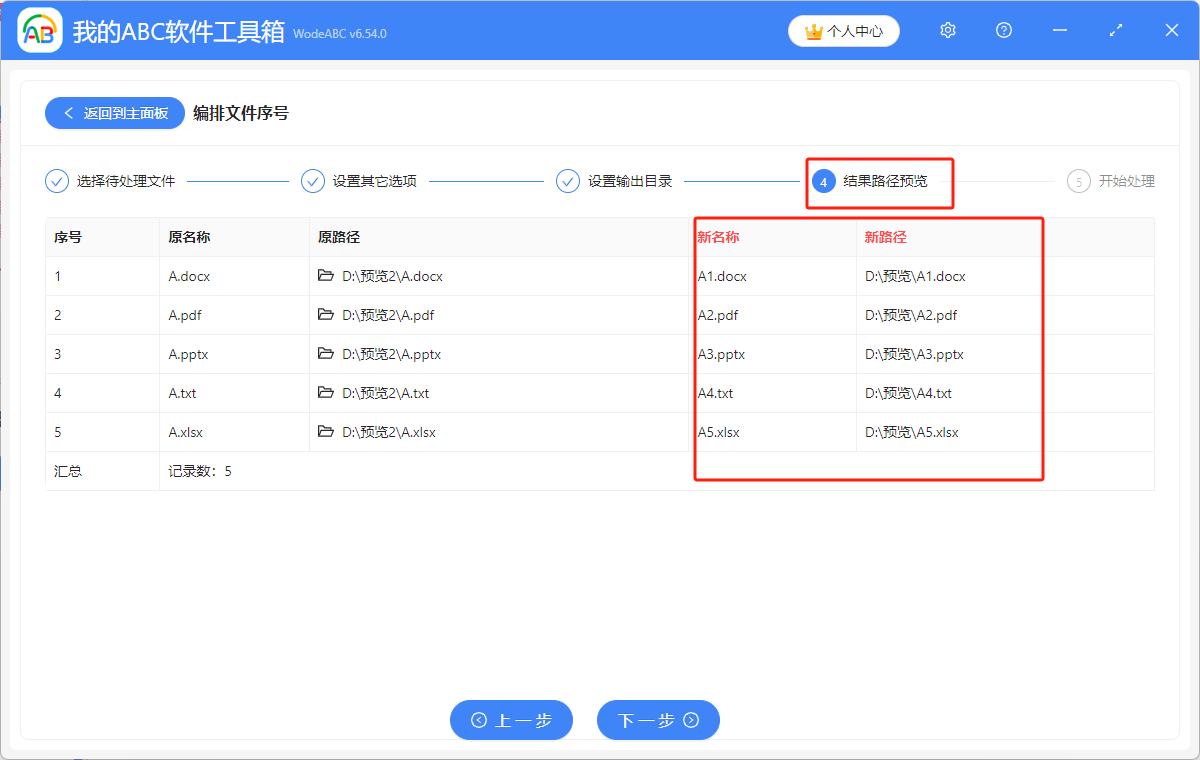Open 个人中心 personal center
Screen dimensions: 1200x760
pyautogui.click(x=844, y=31)
